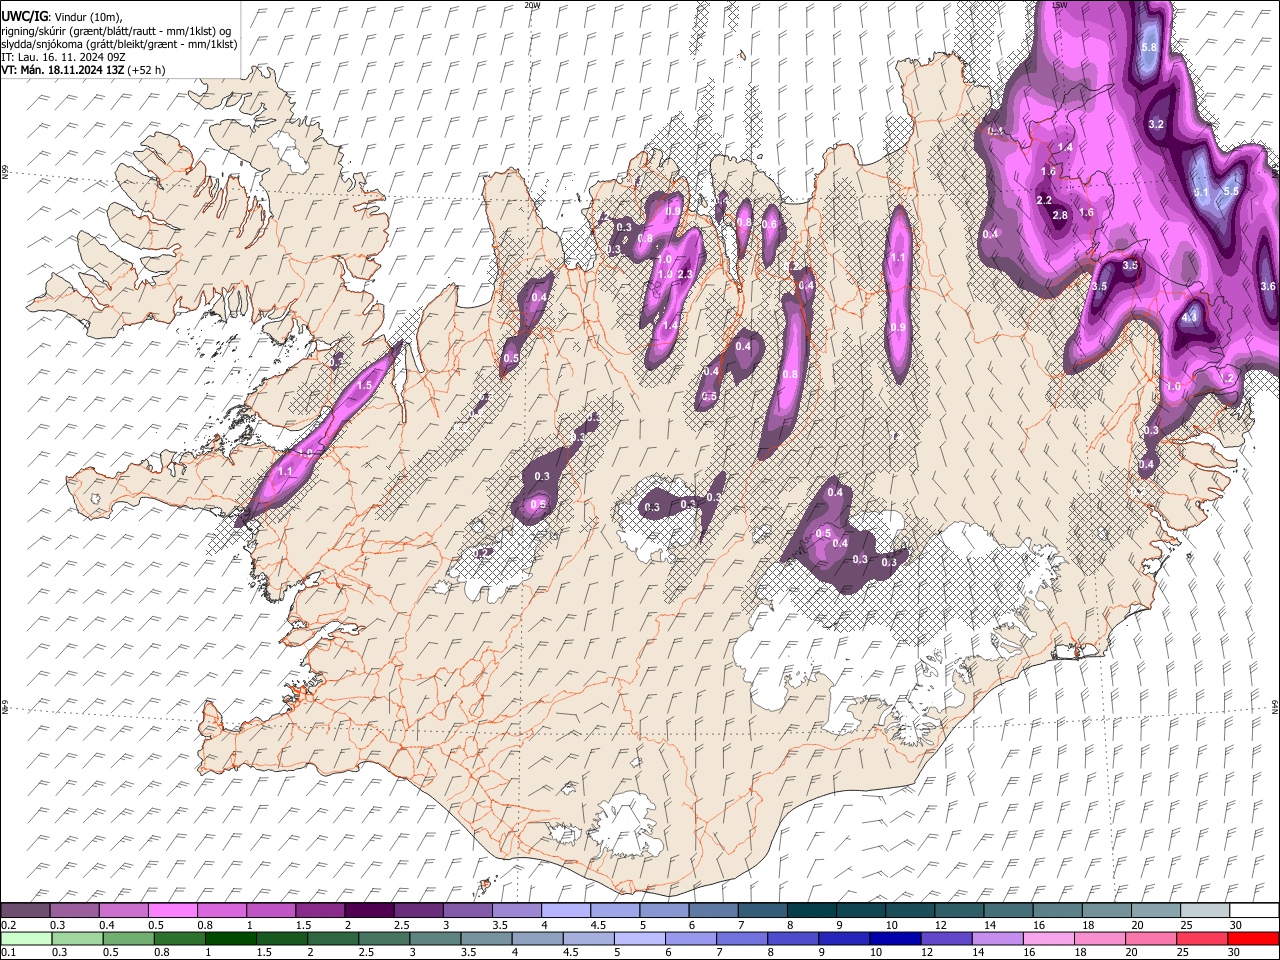Select the 'slydda/snjókoma' legend description line
1280x960 pixels.
point(120,44)
